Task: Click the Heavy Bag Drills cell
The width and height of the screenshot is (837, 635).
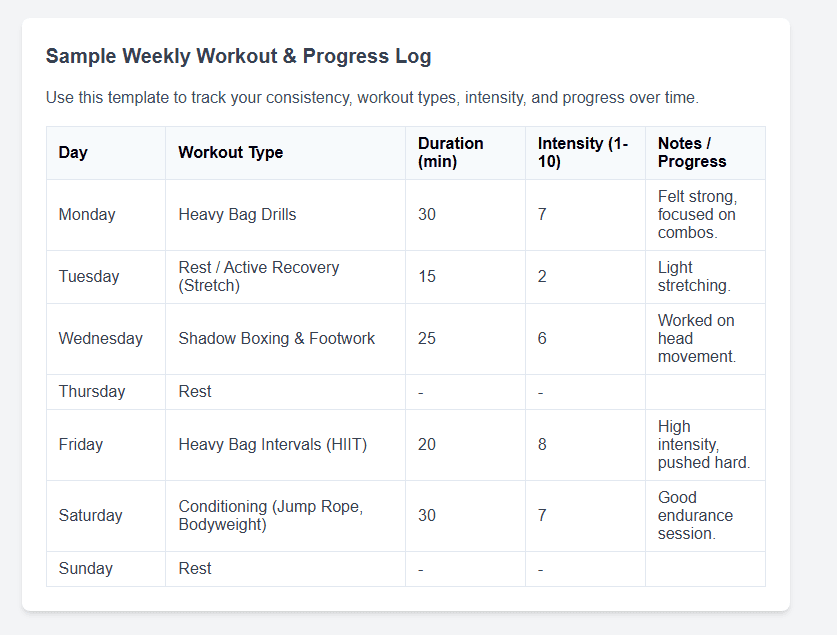Action: 285,215
